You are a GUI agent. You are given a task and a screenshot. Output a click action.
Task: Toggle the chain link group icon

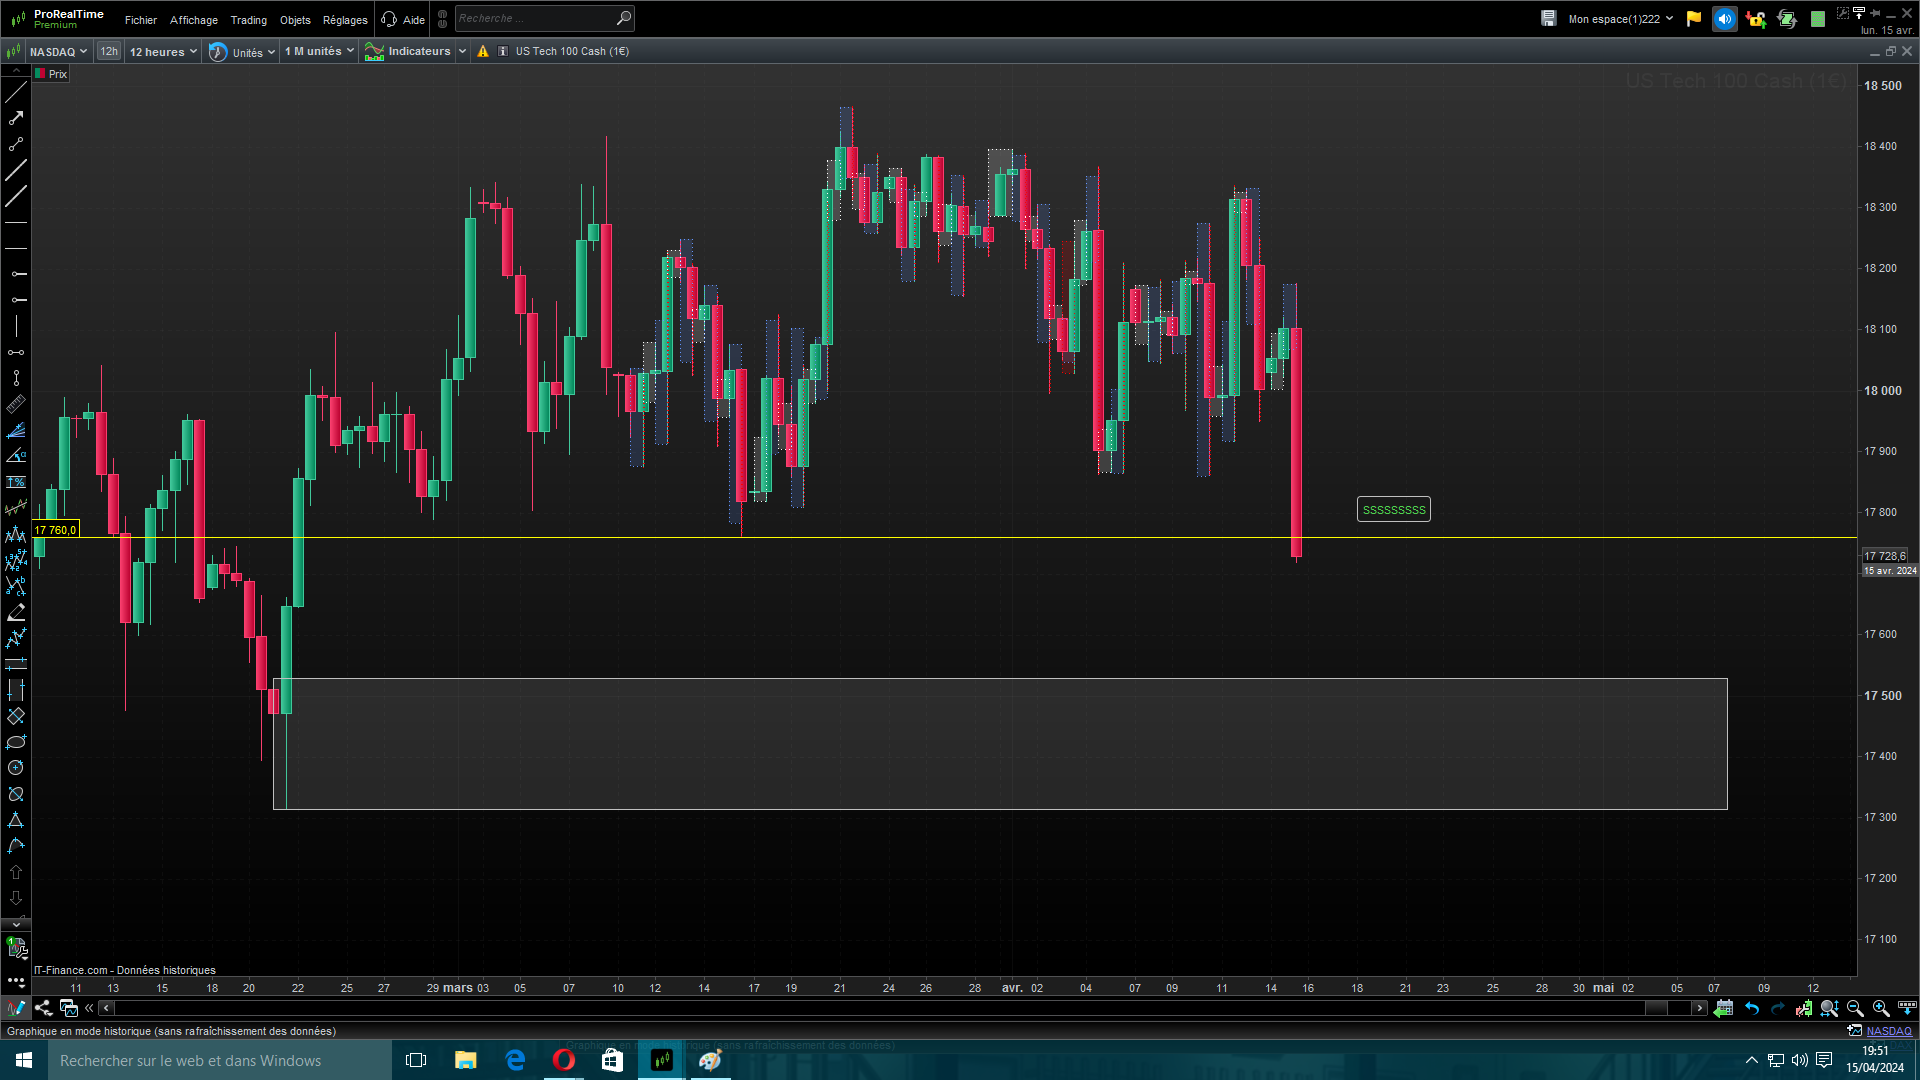click(x=443, y=19)
